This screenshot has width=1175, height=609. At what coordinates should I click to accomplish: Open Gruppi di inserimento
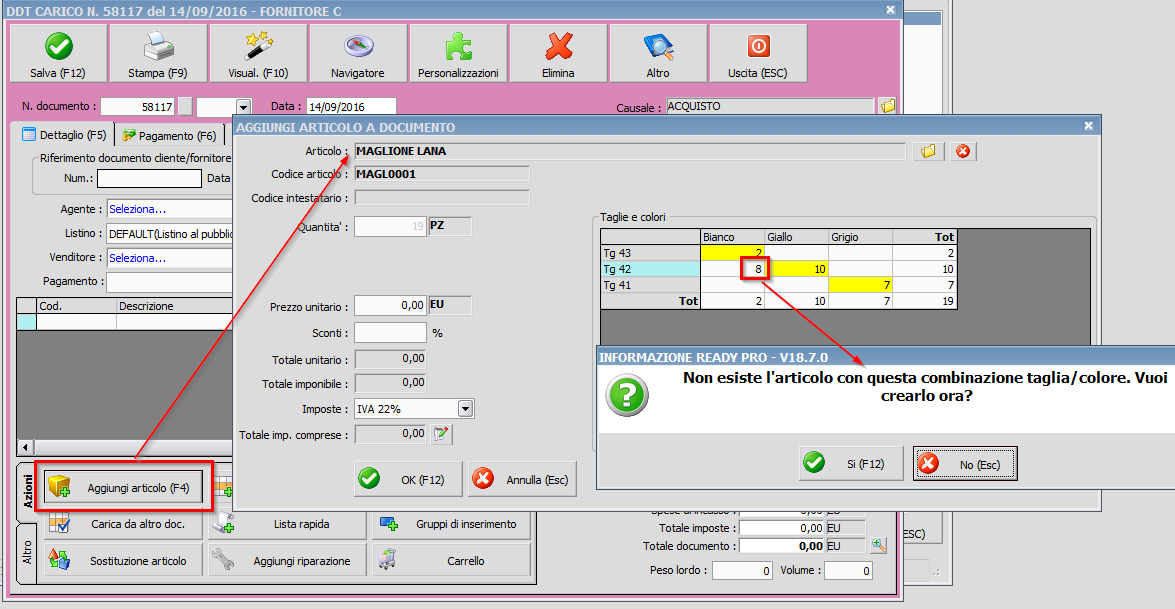pyautogui.click(x=451, y=524)
